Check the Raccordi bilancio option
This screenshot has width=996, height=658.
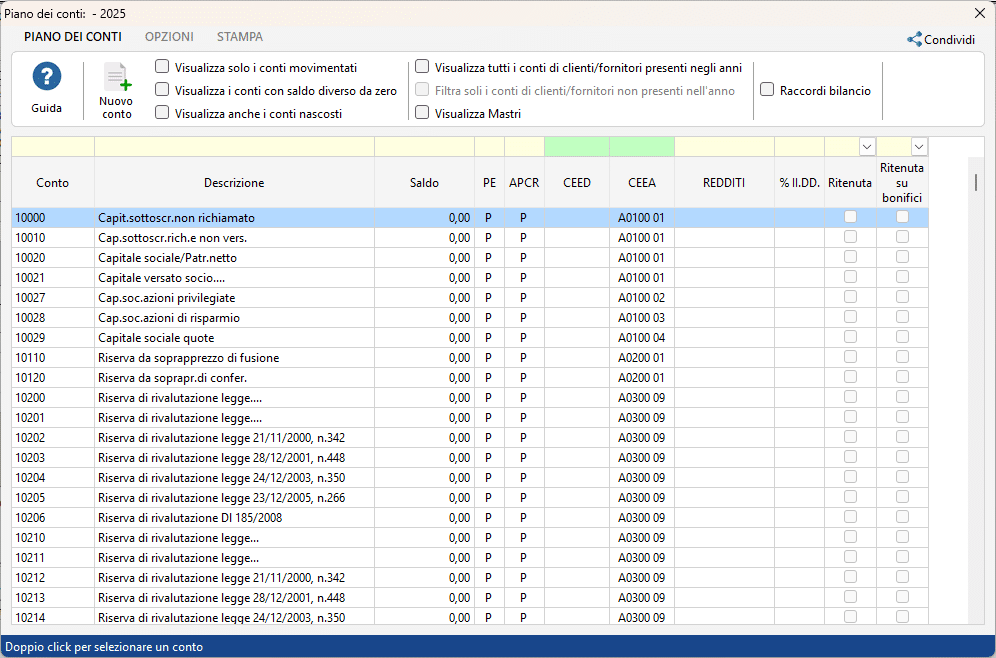(x=767, y=90)
